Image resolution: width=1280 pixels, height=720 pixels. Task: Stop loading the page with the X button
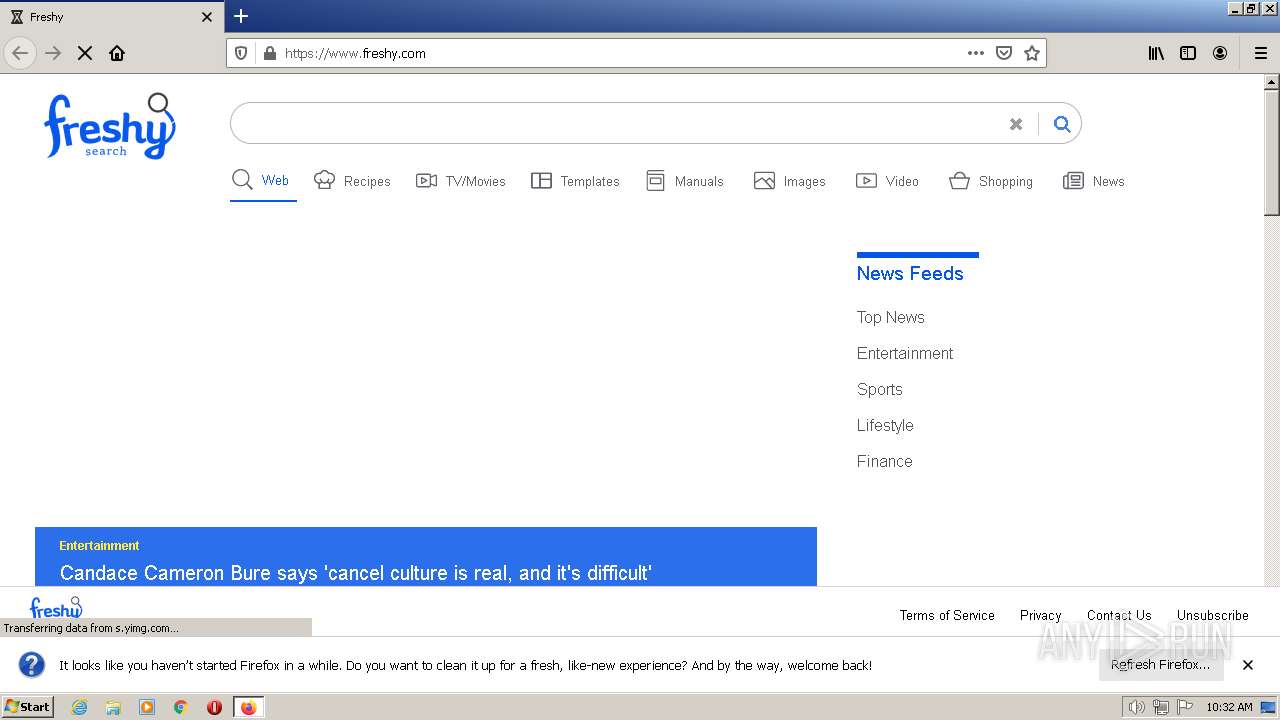85,53
